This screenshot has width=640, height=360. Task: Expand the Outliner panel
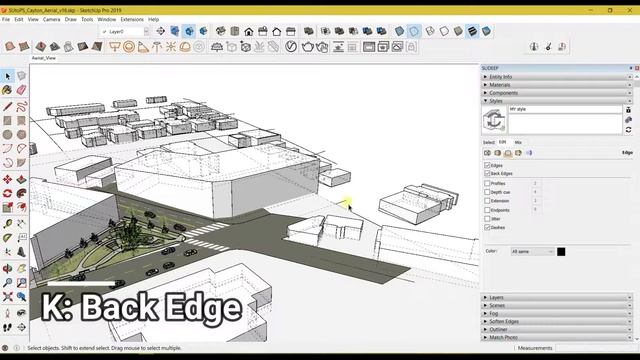tap(557, 329)
